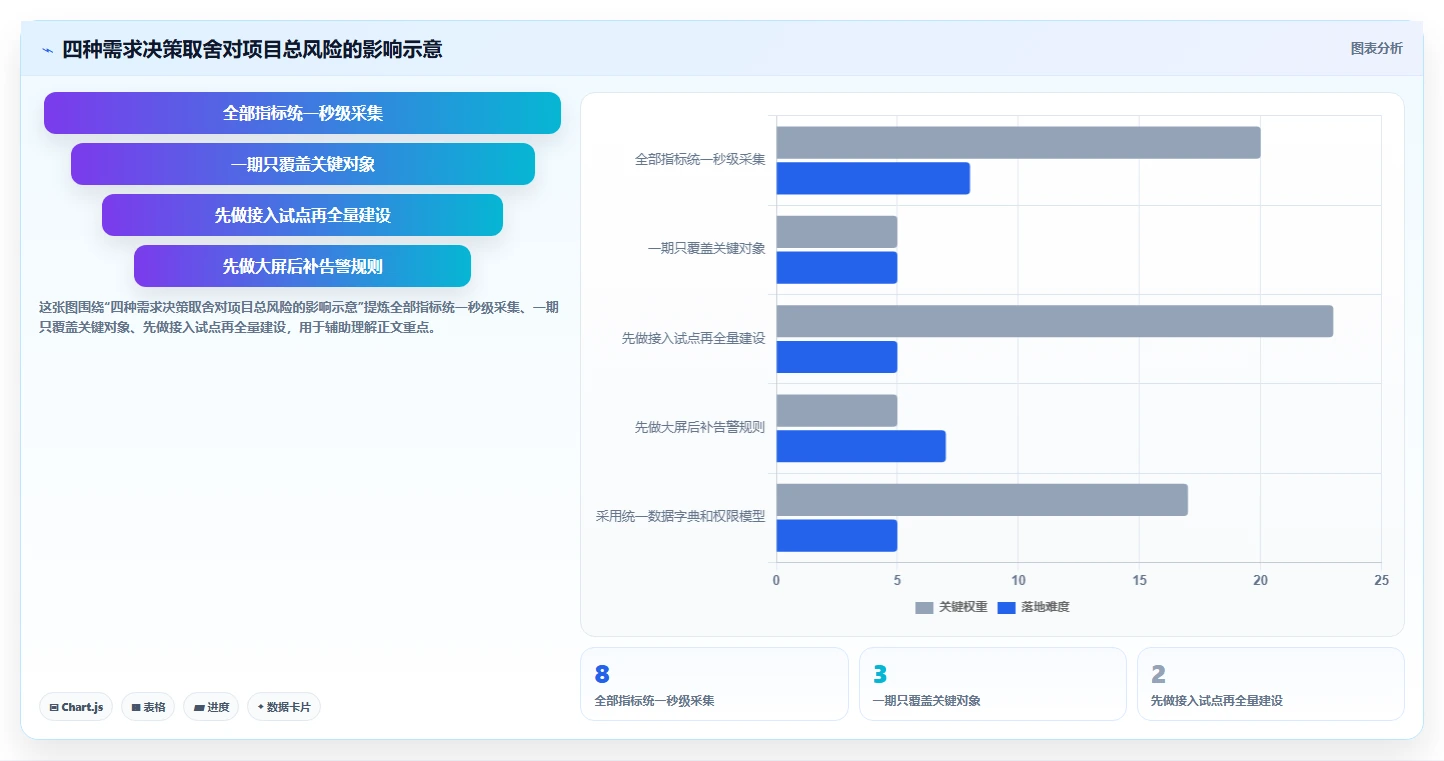This screenshot has height=761, width=1444.
Task: Click the blue 落地难度 legend color box
Action: 1007,608
